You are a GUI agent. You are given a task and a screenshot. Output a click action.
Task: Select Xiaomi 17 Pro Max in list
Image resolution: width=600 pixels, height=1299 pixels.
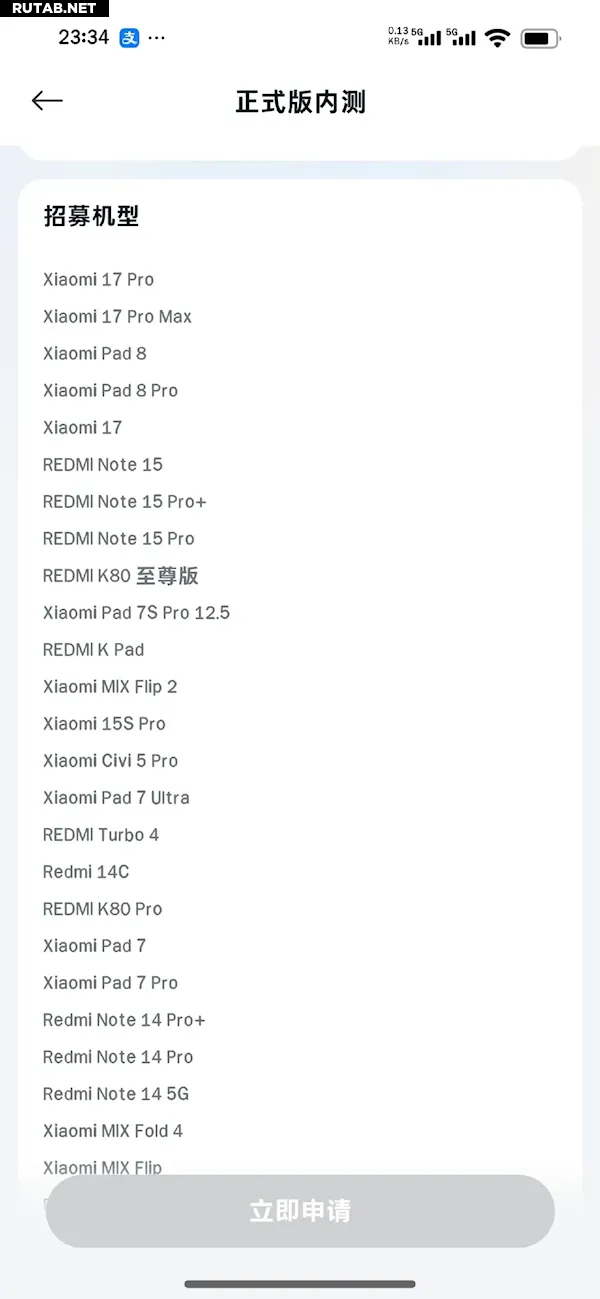(x=117, y=317)
